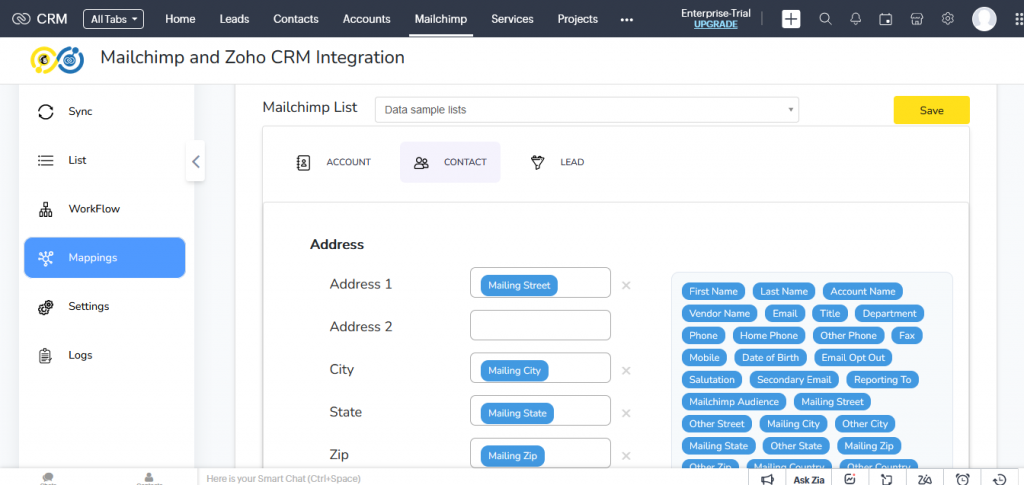Switch to the LEAD mapping tab
This screenshot has width=1024, height=485.
click(x=556, y=162)
